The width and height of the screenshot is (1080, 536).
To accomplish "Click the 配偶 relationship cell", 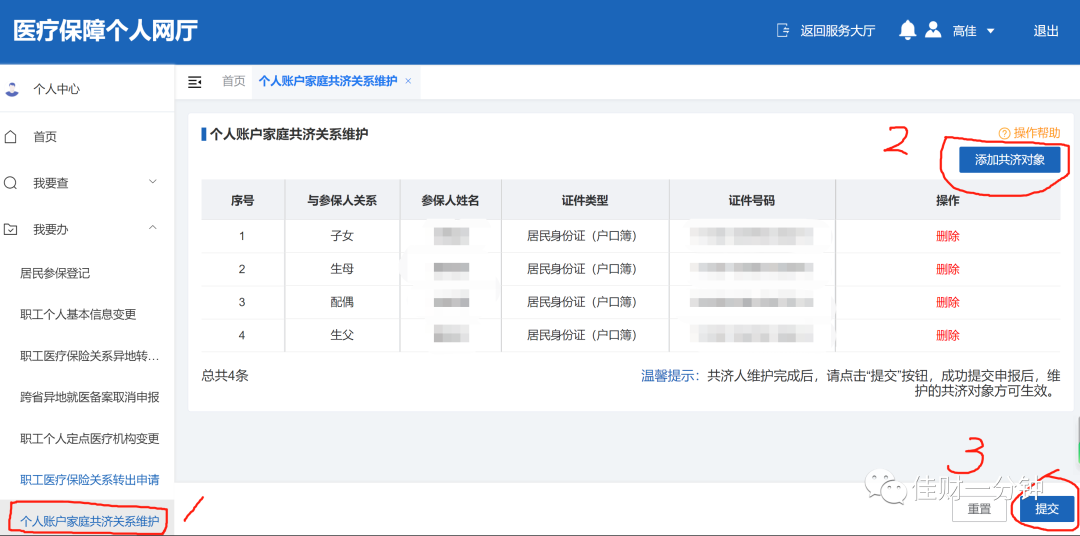I will click(x=342, y=302).
